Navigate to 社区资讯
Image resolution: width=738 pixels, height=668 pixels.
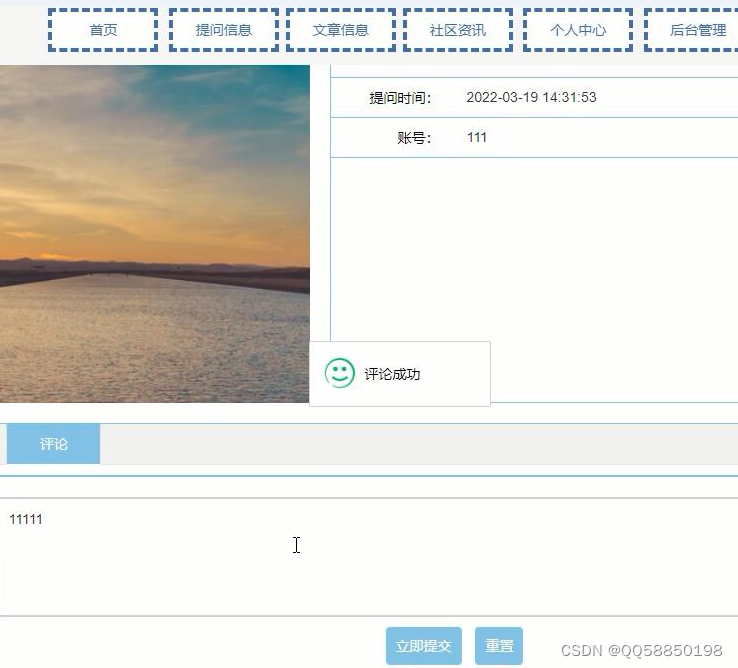click(458, 30)
